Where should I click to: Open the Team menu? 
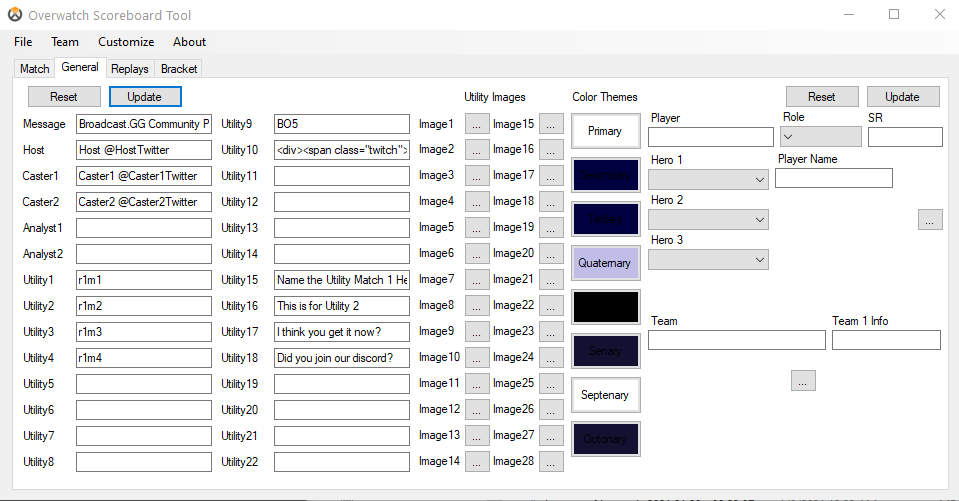pos(65,42)
